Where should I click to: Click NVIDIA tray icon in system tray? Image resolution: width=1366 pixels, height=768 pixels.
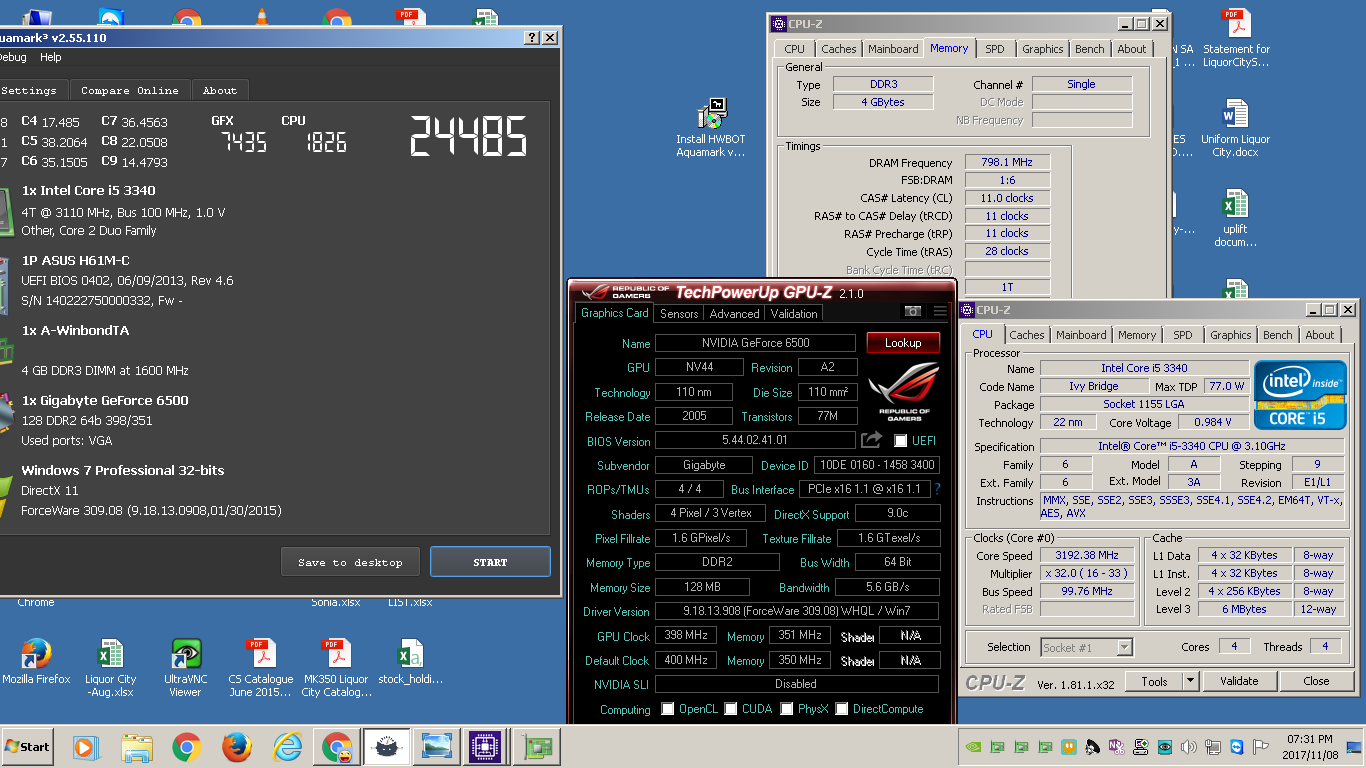click(974, 747)
